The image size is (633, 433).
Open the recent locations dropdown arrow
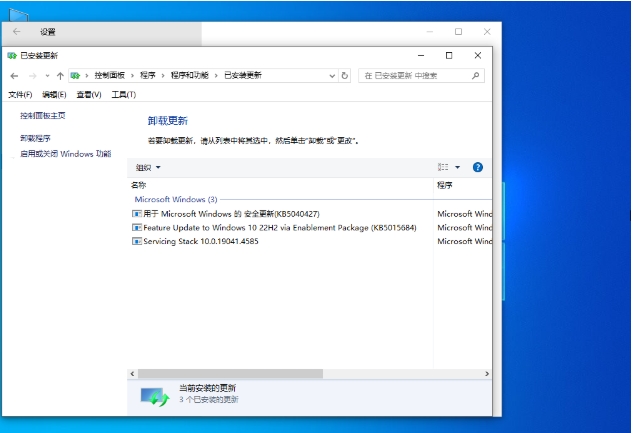click(x=47, y=75)
